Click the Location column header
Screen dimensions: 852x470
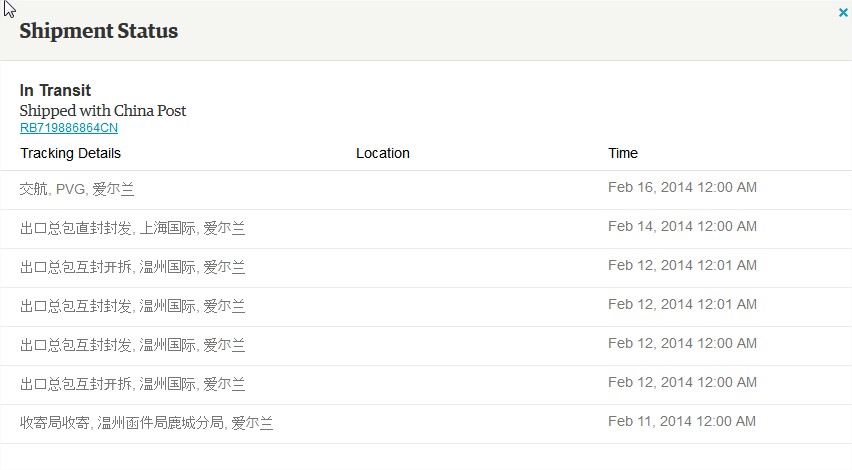tap(383, 153)
